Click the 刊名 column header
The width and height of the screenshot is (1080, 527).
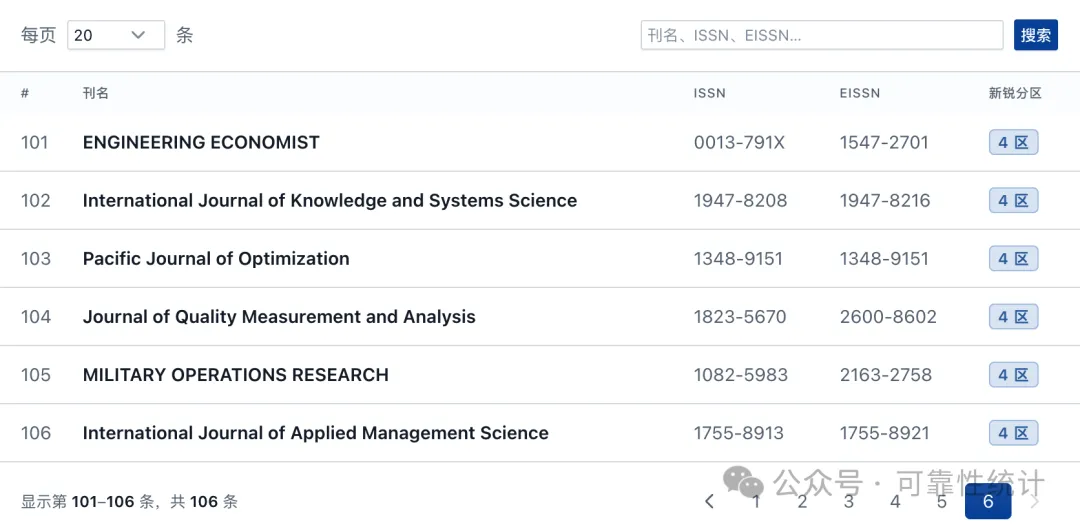coord(96,94)
